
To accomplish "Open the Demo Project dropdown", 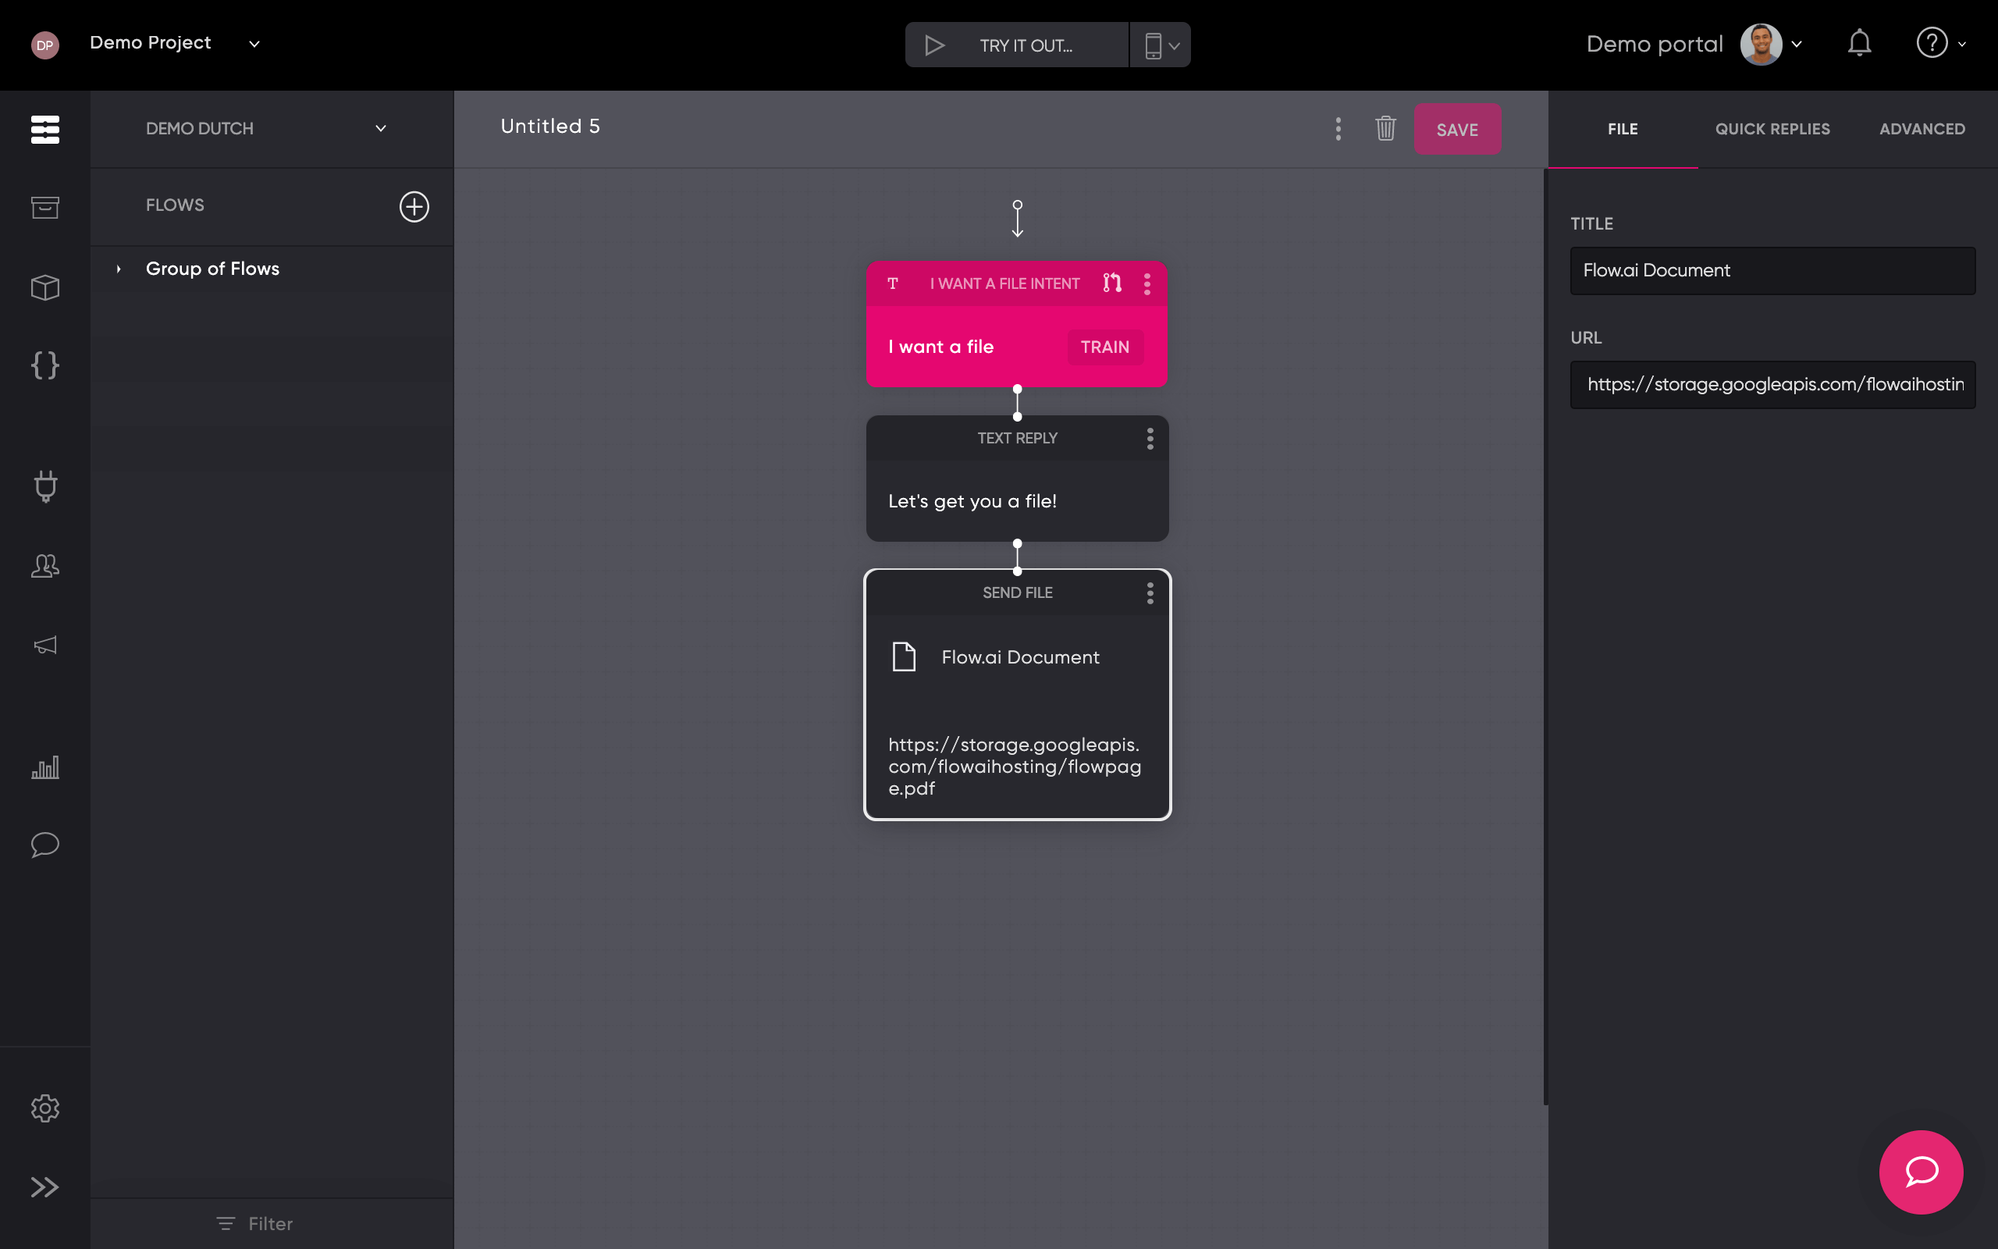I will pyautogui.click(x=254, y=44).
